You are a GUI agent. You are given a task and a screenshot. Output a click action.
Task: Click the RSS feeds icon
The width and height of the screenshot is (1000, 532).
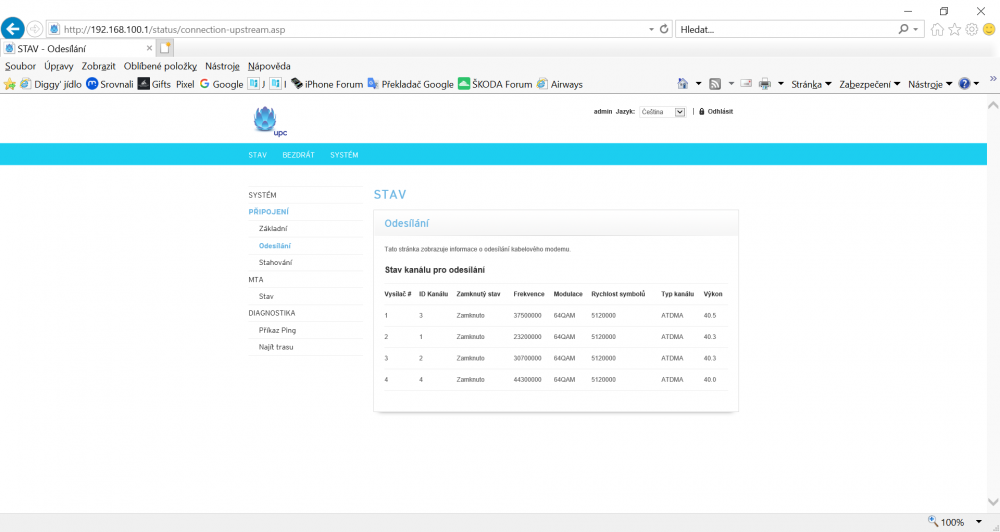coord(715,84)
